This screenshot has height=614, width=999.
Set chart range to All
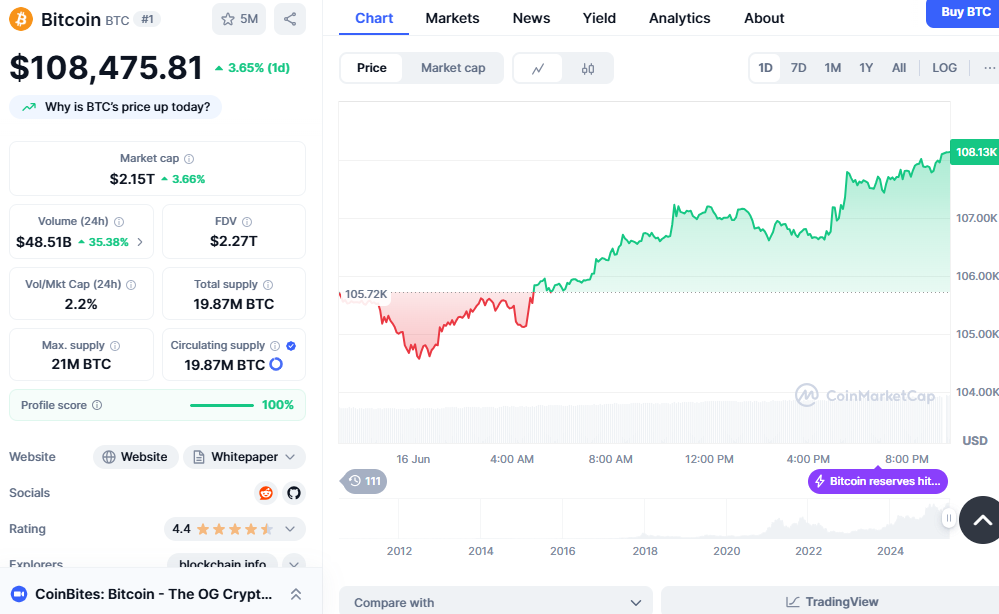coord(899,68)
